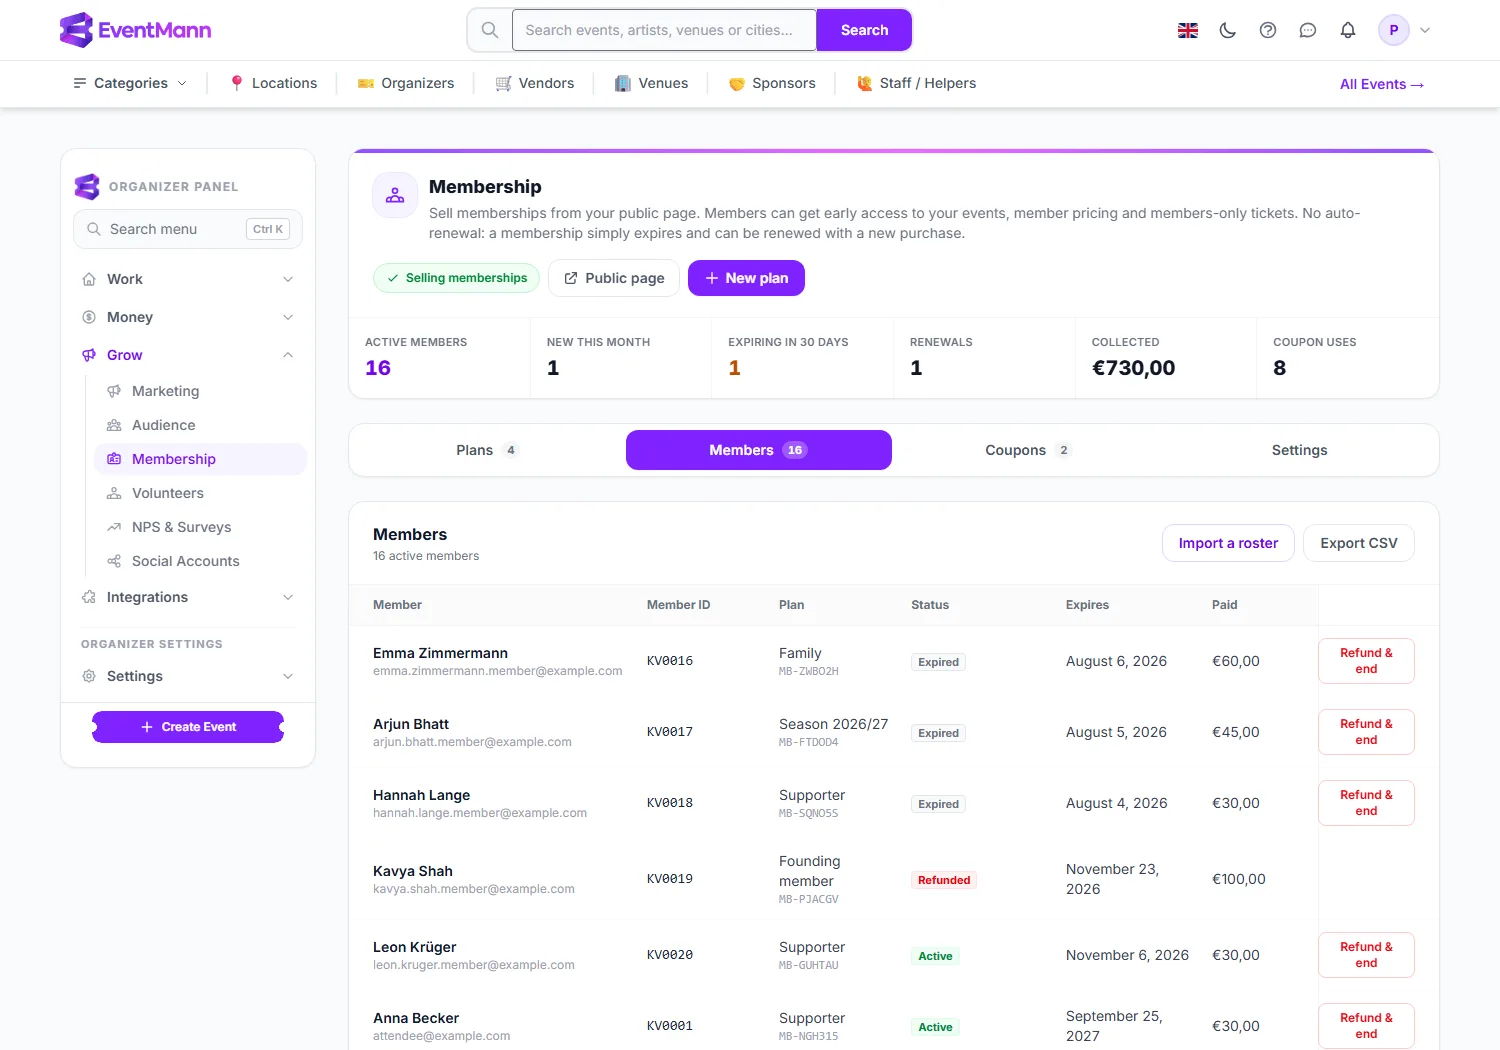Open Social Accounts in the sidebar
Viewport: 1500px width, 1050px height.
200,561
